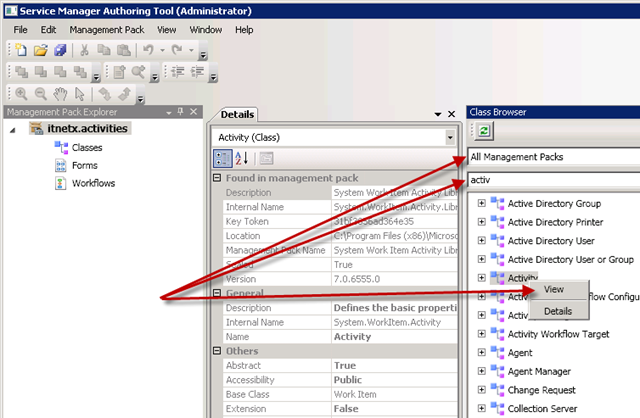Screen dimensions: 640x418
Task: Select Details in the context menu
Action: (x=557, y=311)
